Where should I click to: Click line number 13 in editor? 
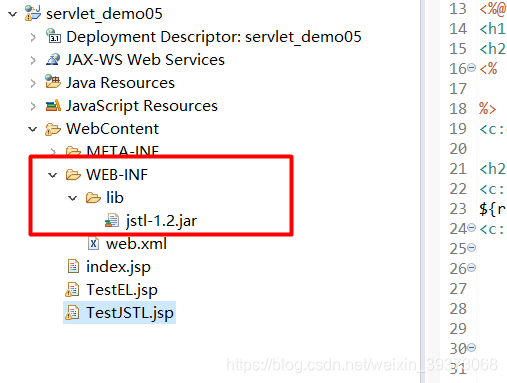coord(458,9)
